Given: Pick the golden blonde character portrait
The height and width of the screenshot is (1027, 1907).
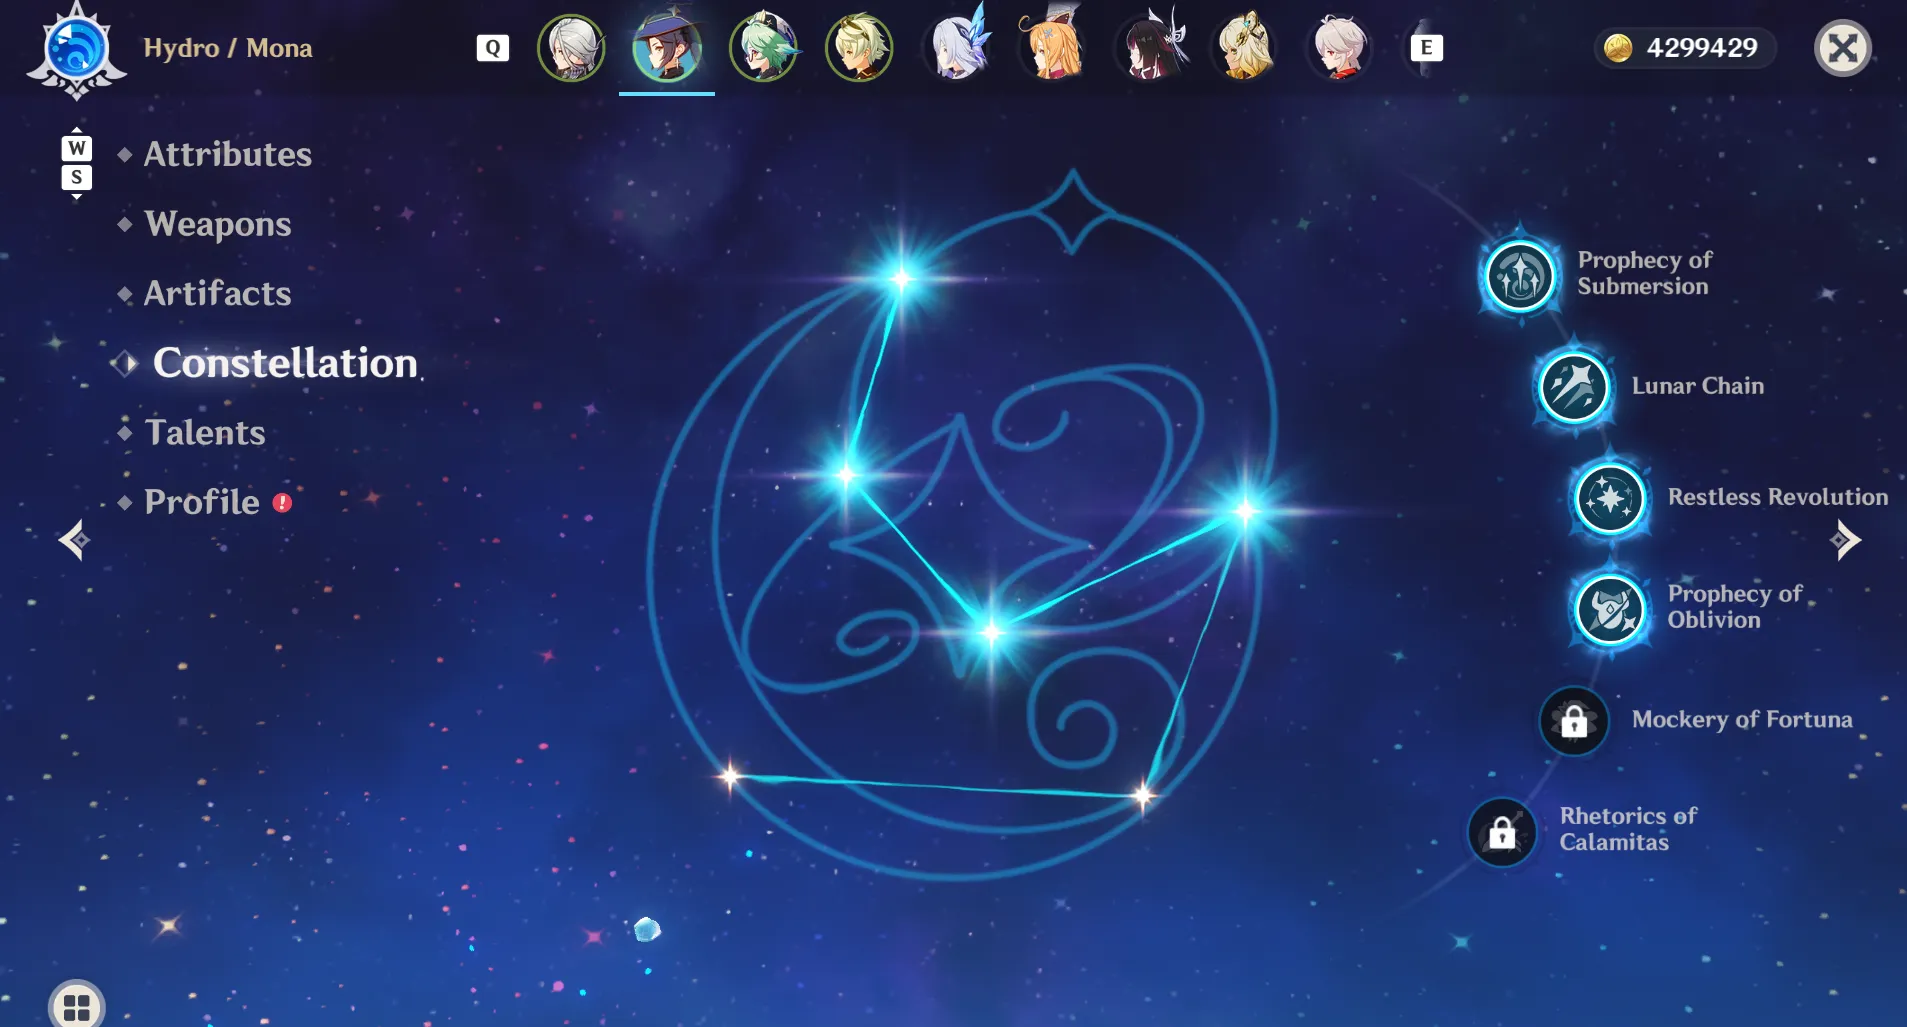Looking at the screenshot, I should pos(1245,47).
